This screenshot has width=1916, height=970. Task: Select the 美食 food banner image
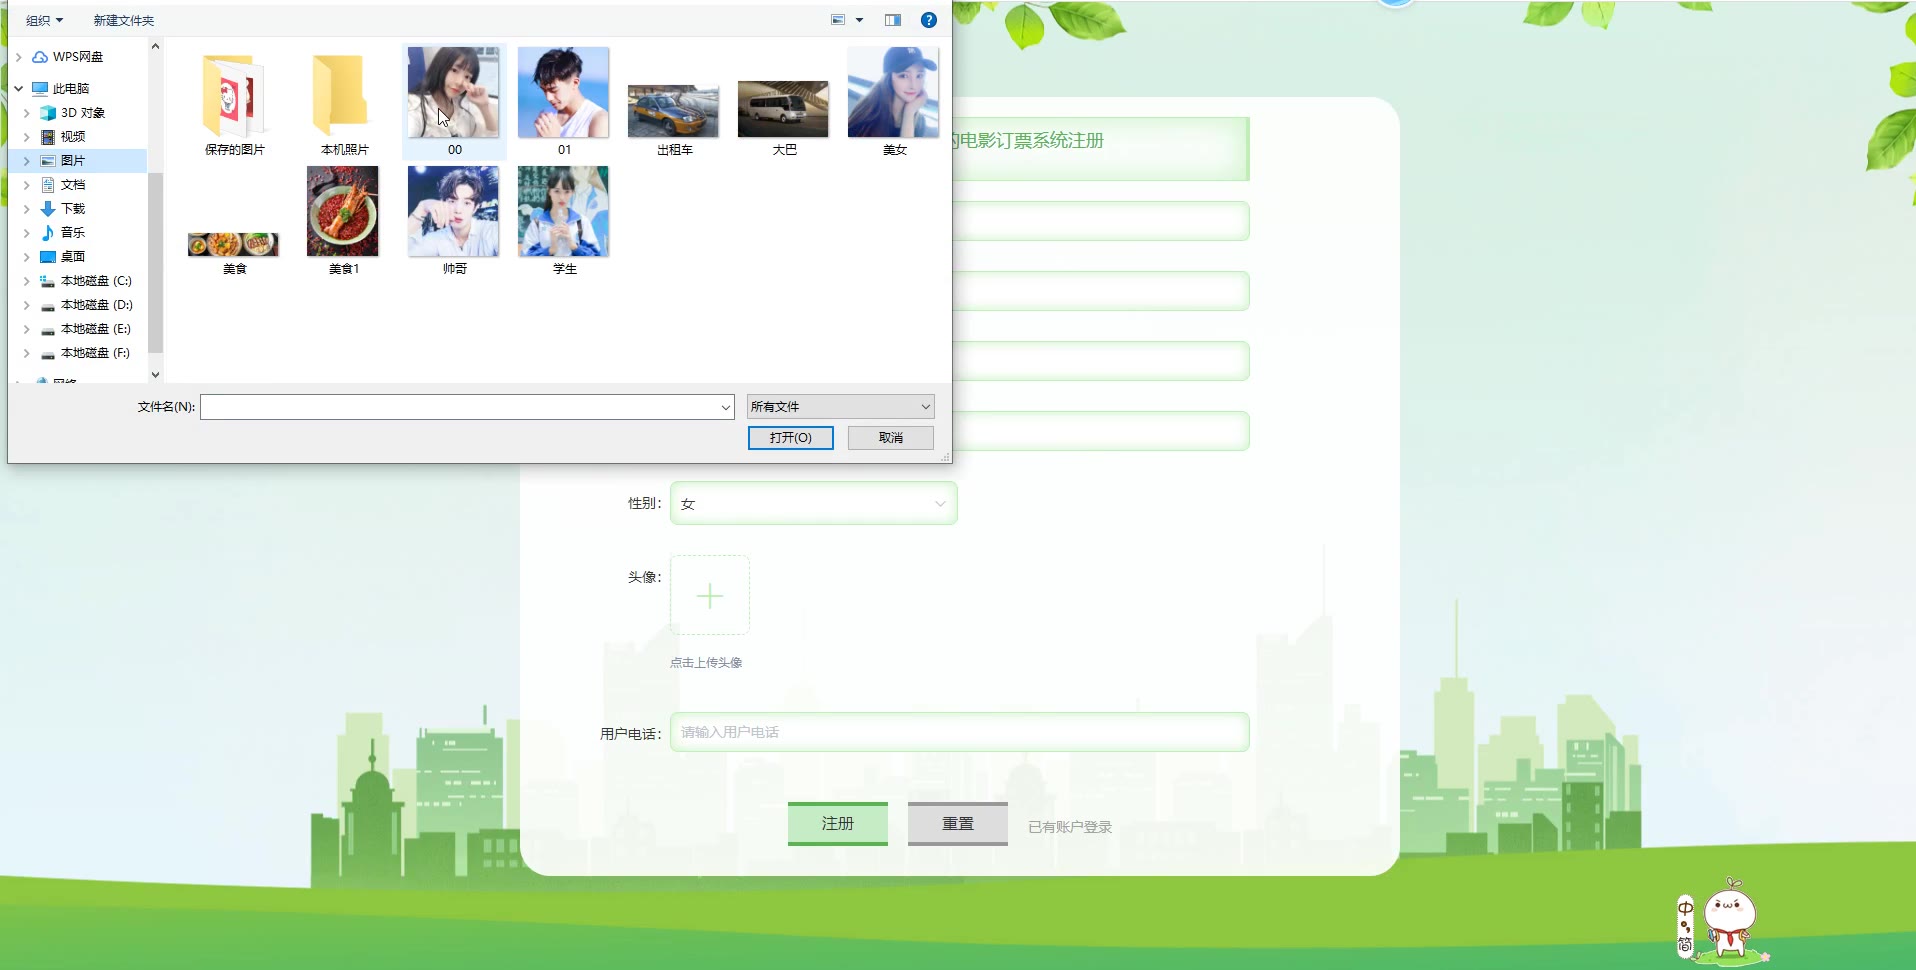[234, 252]
